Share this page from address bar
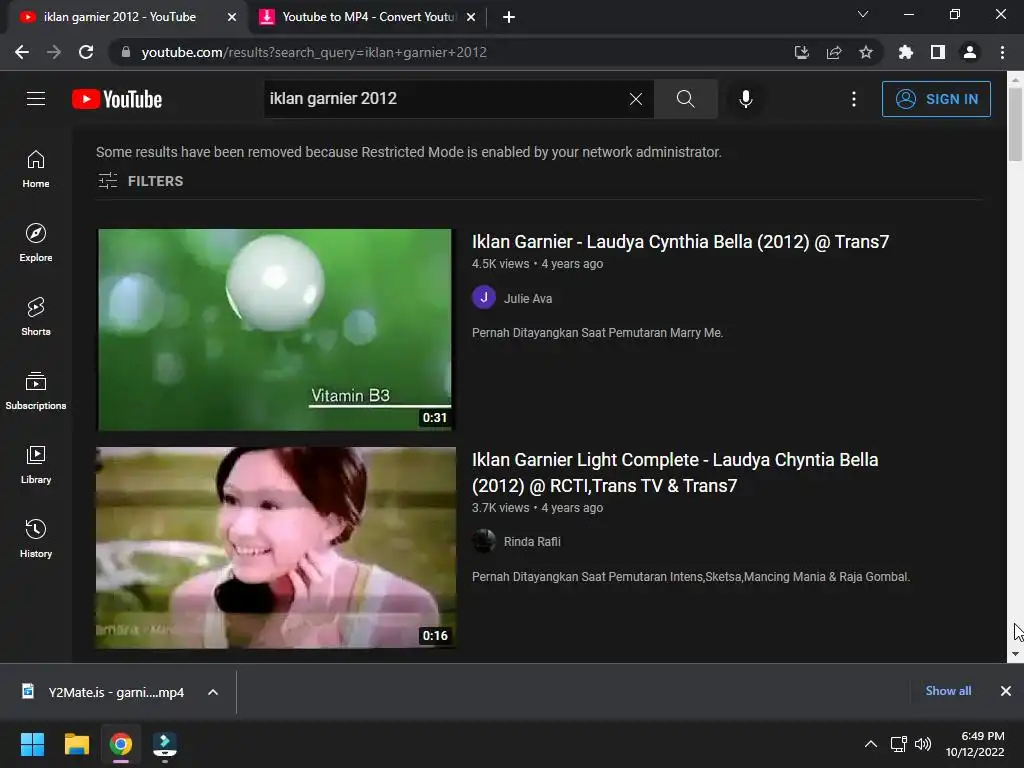The height and width of the screenshot is (768, 1024). pyautogui.click(x=833, y=52)
